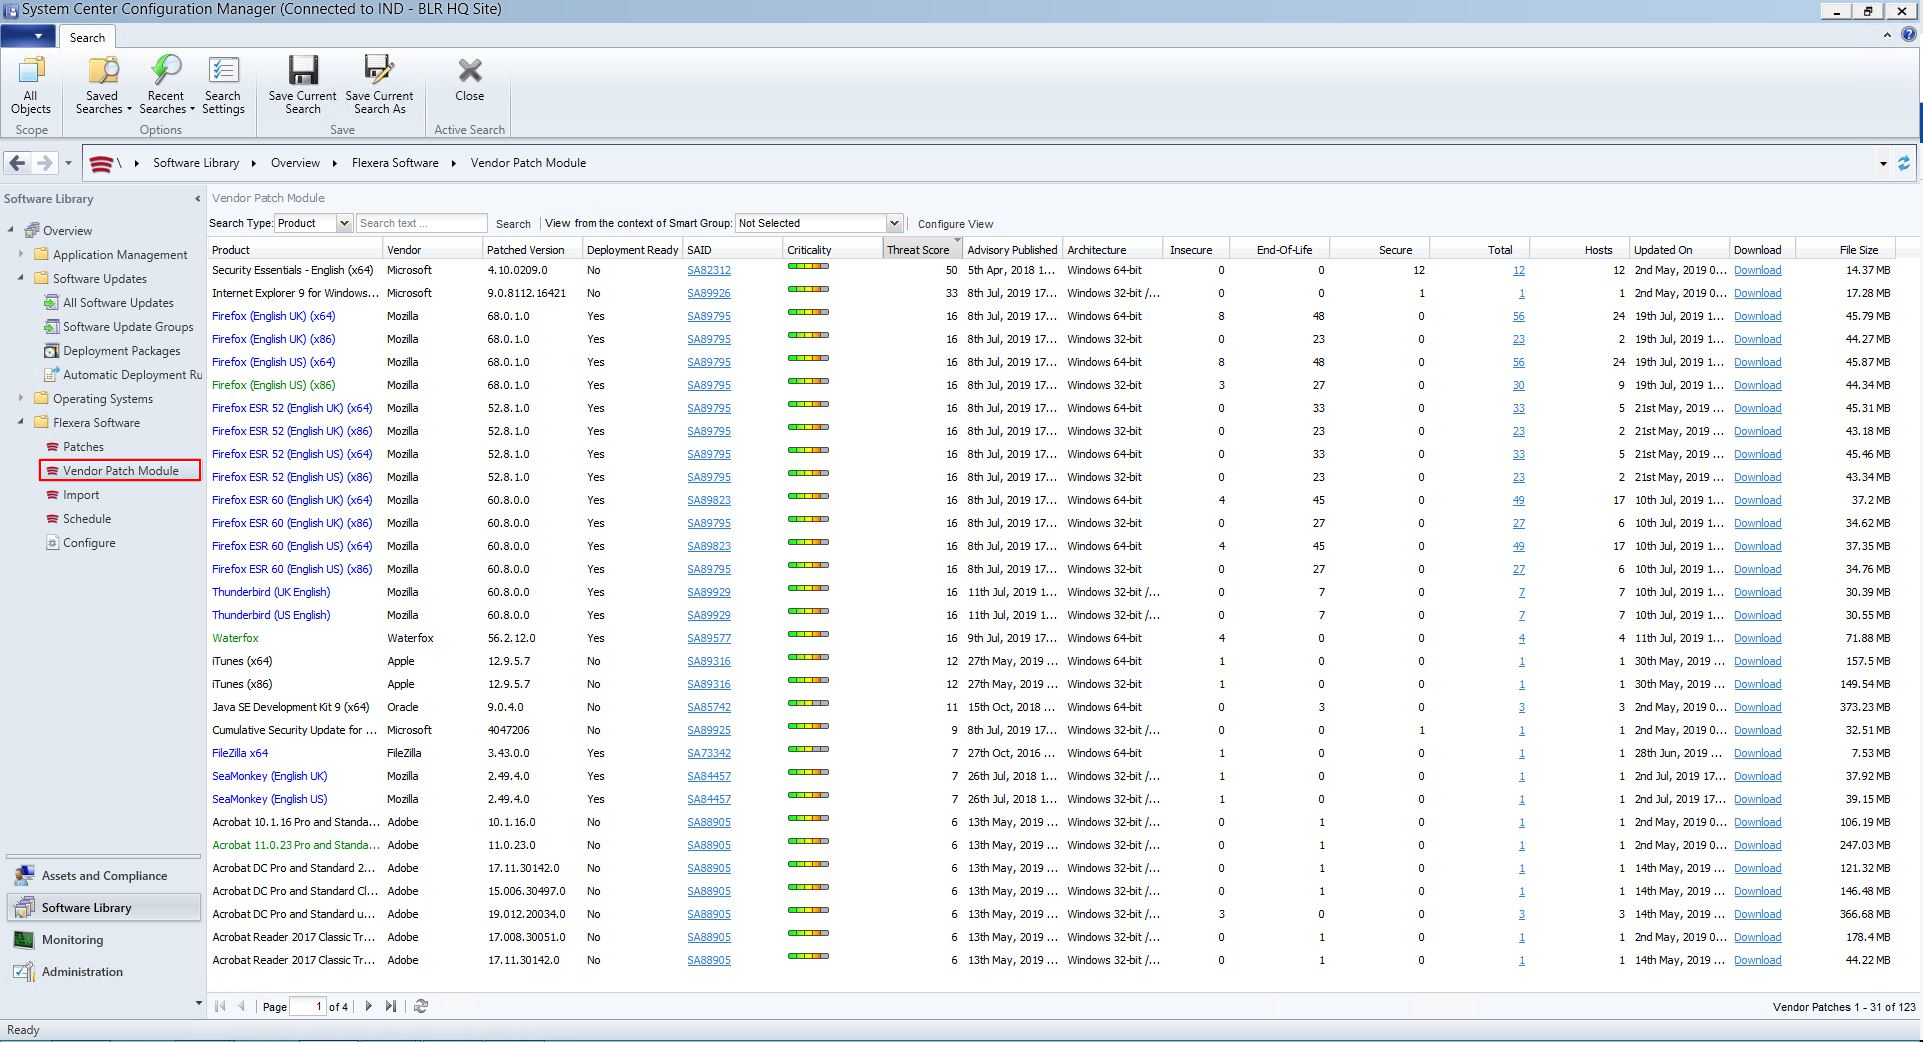The height and width of the screenshot is (1042, 1923).
Task: Sort by Criticality column header
Action: [x=832, y=250]
